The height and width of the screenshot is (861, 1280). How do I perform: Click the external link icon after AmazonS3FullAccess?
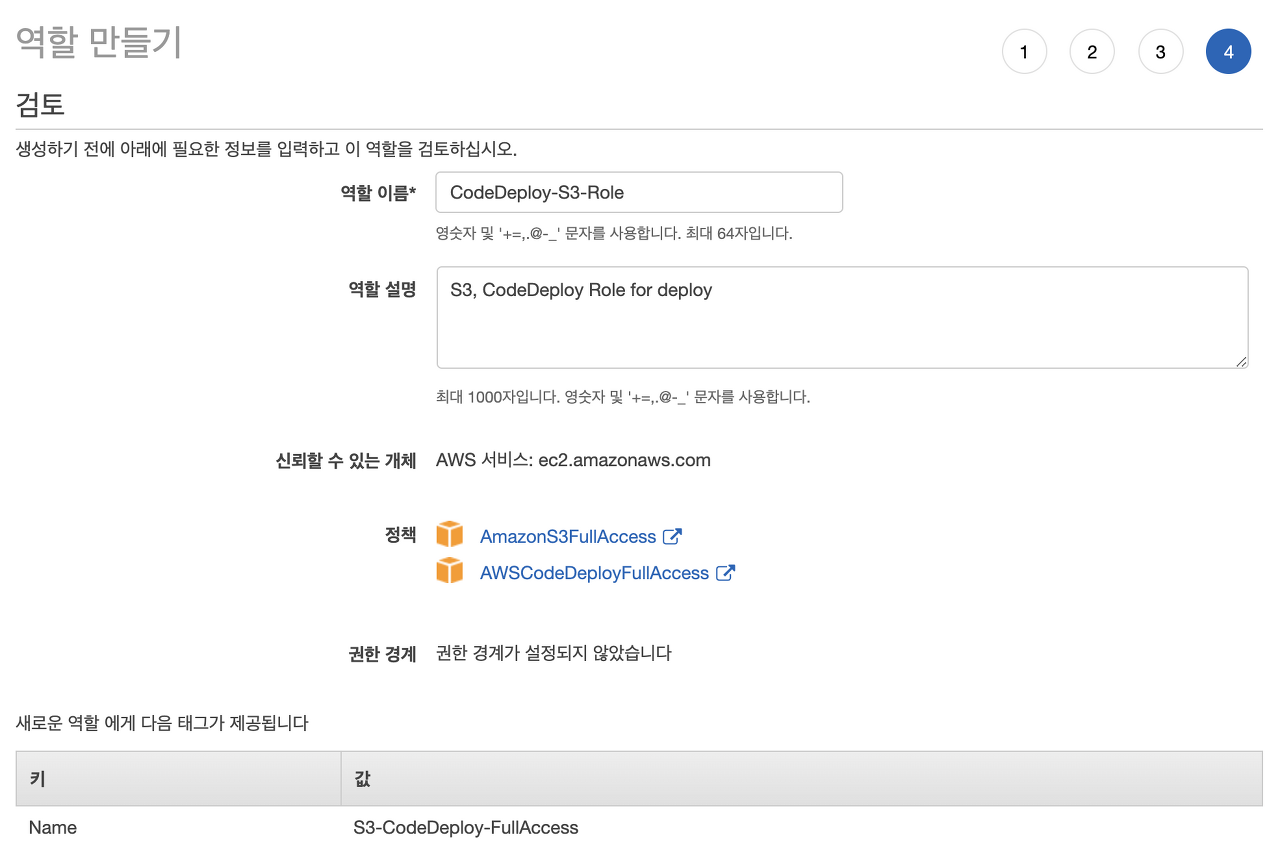(675, 536)
